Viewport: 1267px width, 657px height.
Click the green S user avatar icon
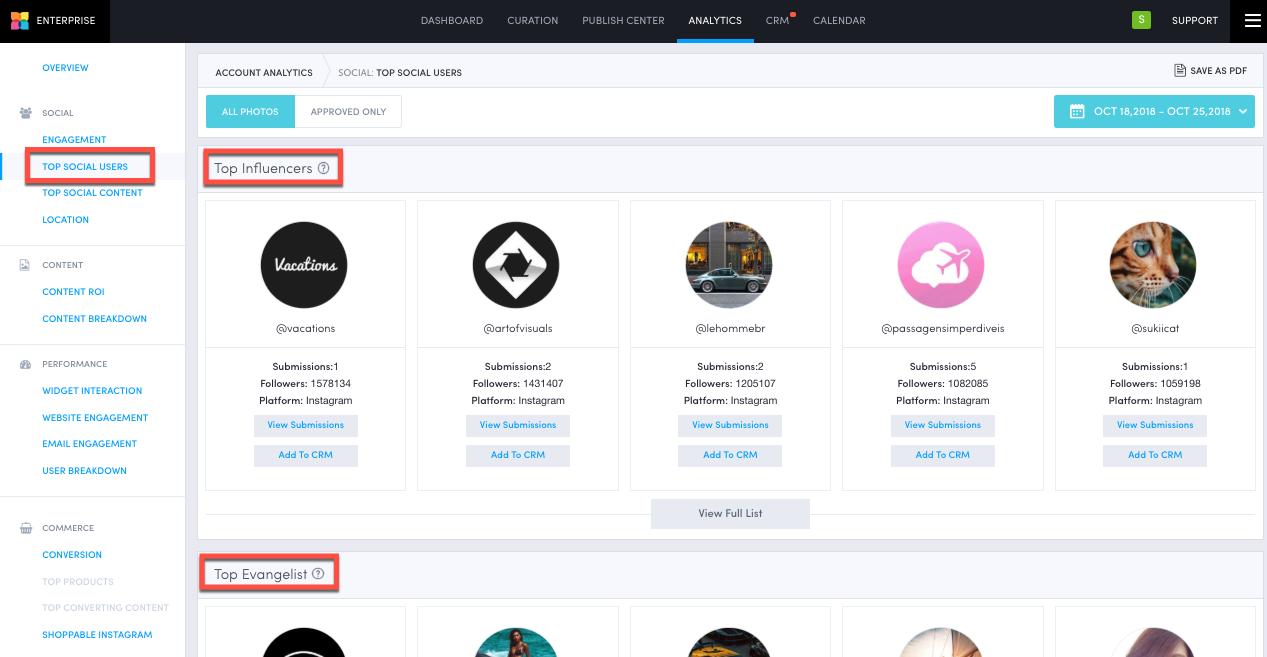pyautogui.click(x=1140, y=20)
